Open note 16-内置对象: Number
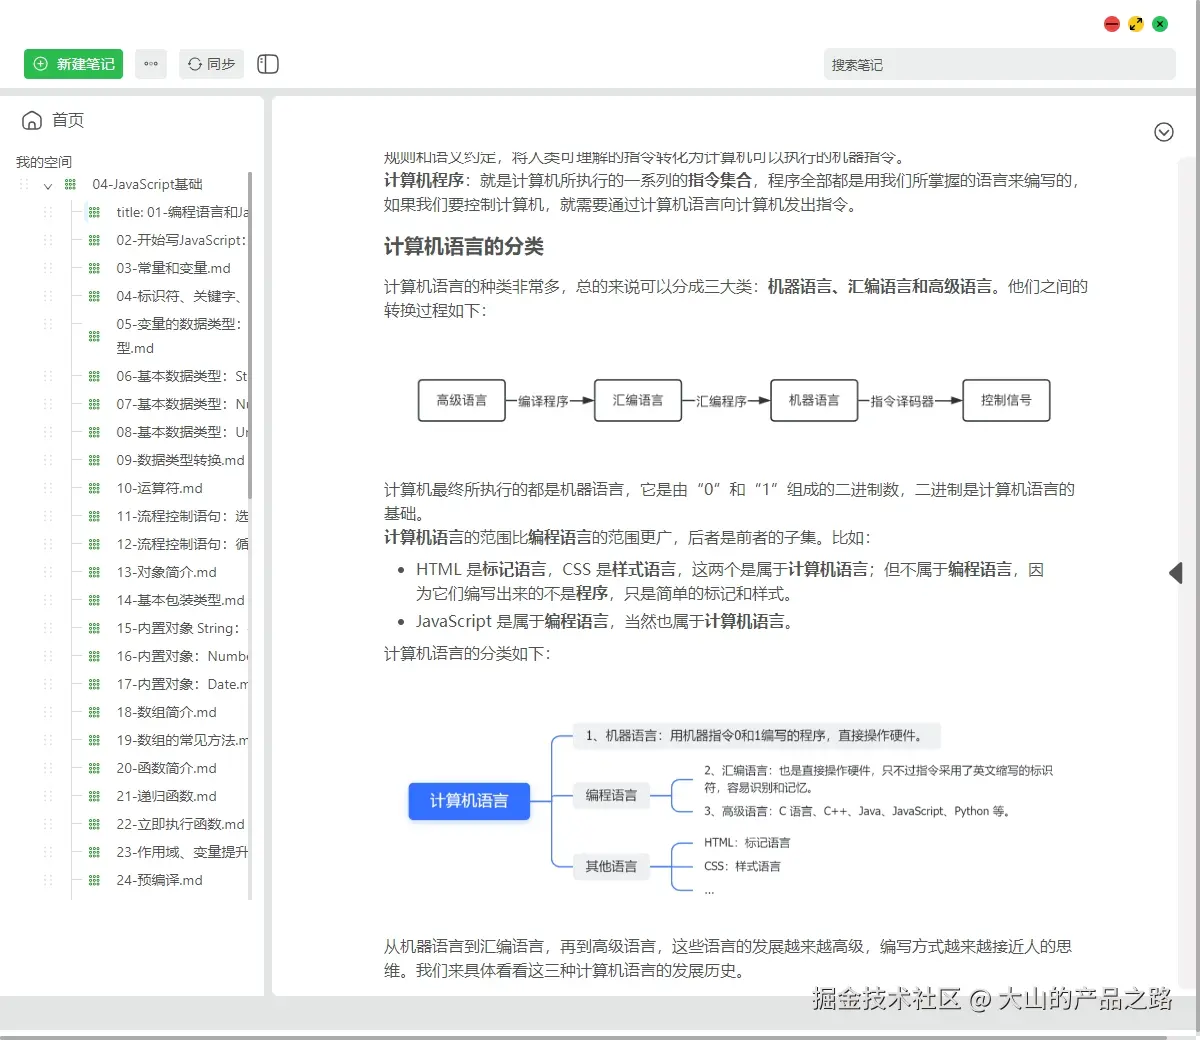 (182, 656)
